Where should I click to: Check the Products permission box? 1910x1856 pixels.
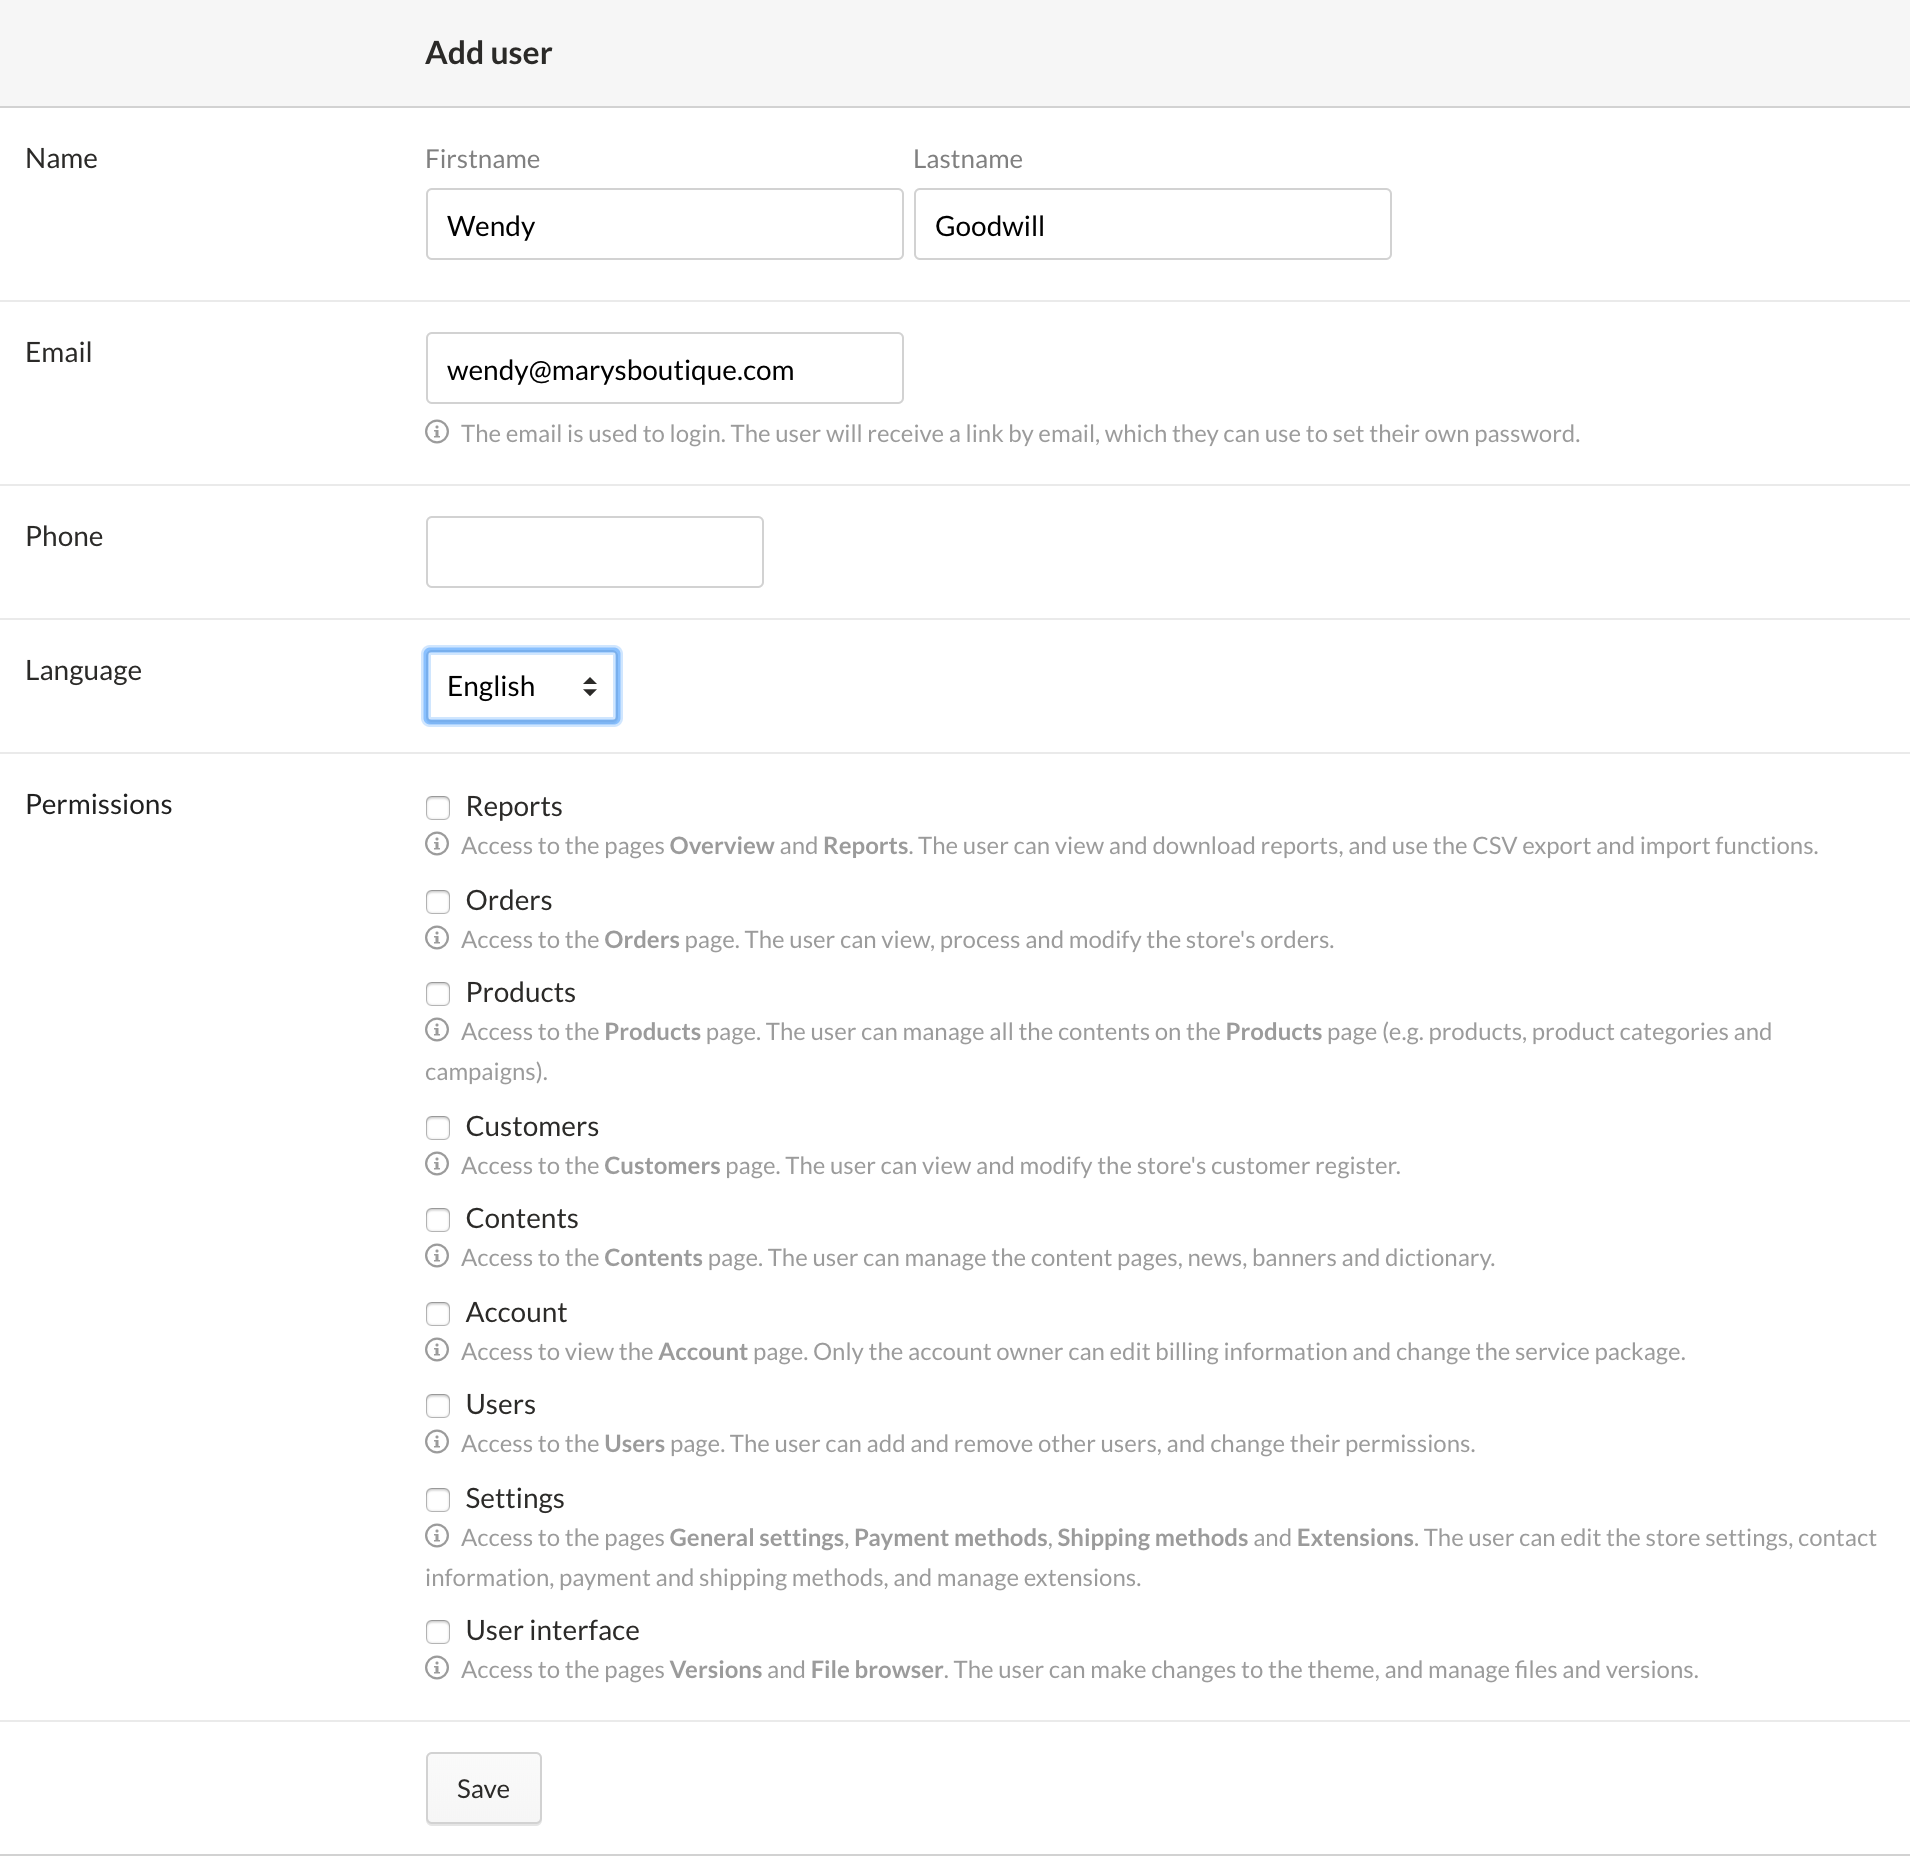(438, 993)
